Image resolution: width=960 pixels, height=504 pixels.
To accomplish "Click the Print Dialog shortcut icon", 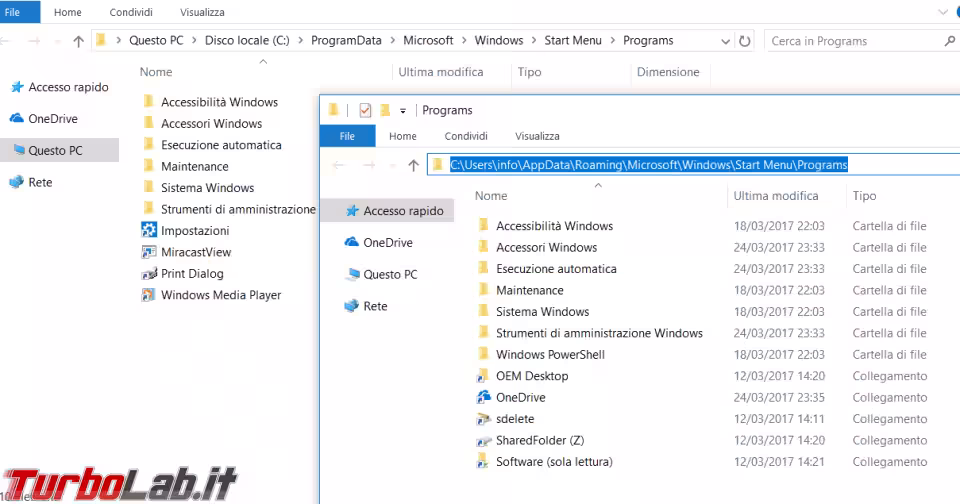I will (x=149, y=273).
